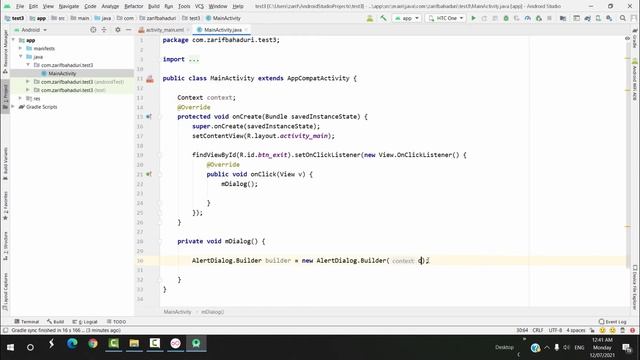Open the SDK Manager icon
This screenshot has height=360, width=640.
click(609, 18)
